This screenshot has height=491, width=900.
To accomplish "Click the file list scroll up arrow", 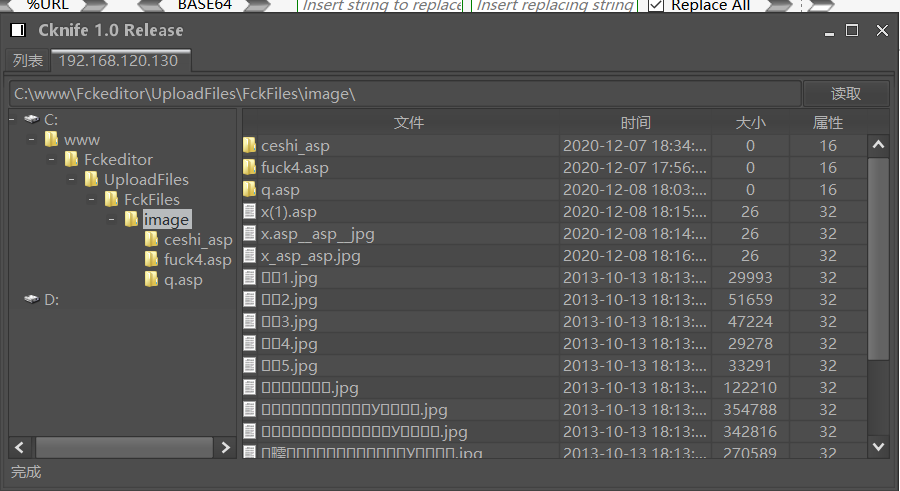I will point(878,145).
